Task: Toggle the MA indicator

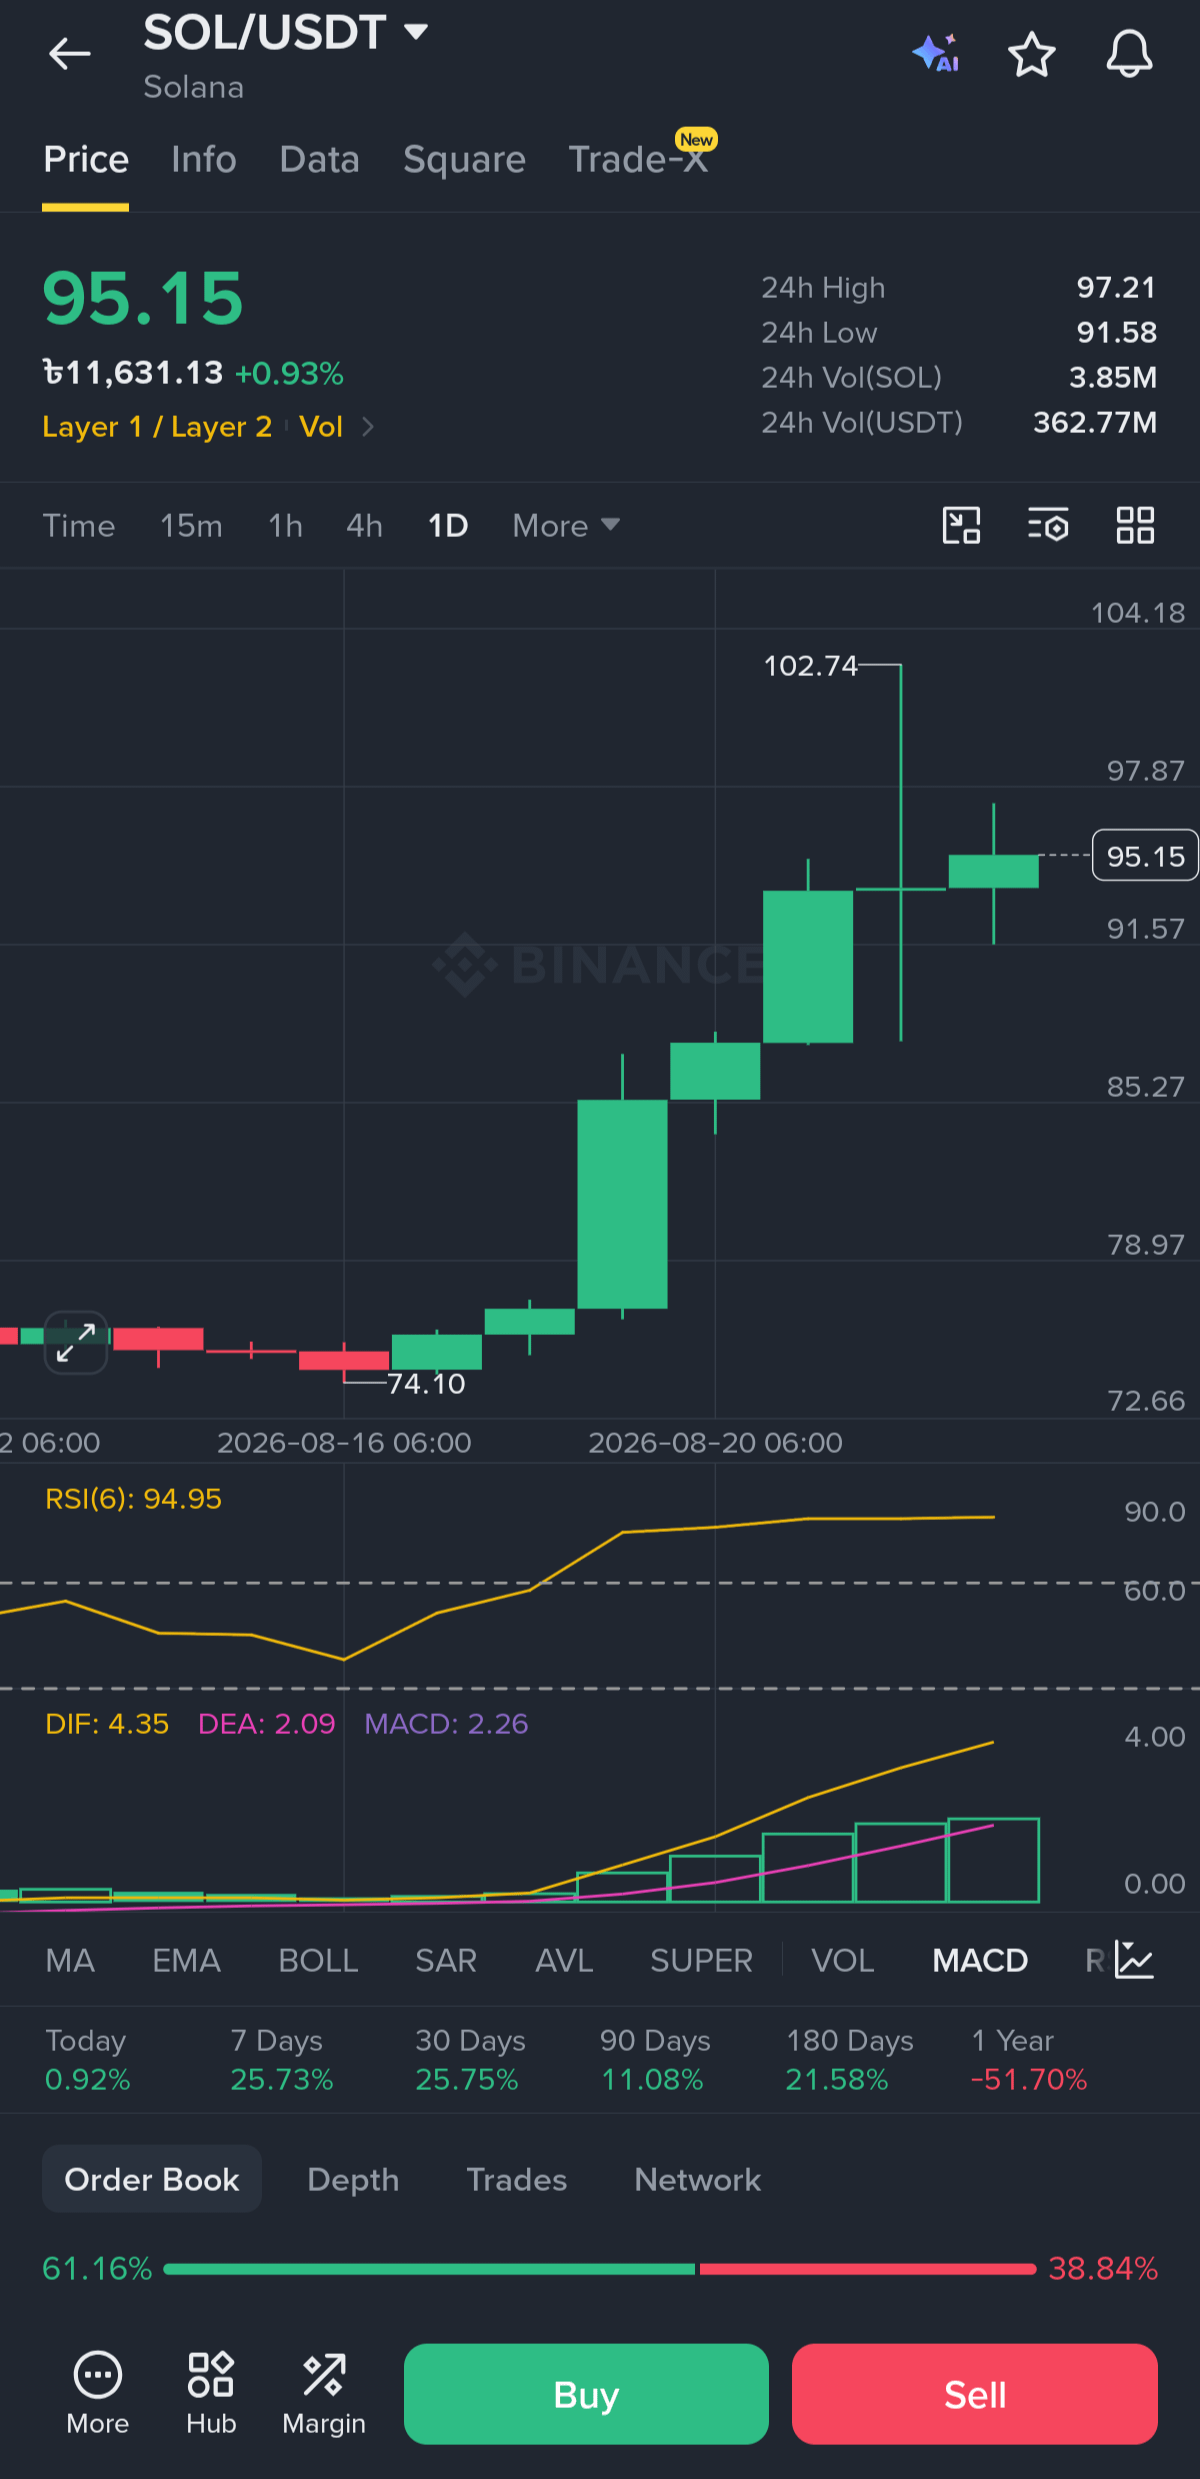Action: tap(70, 1960)
